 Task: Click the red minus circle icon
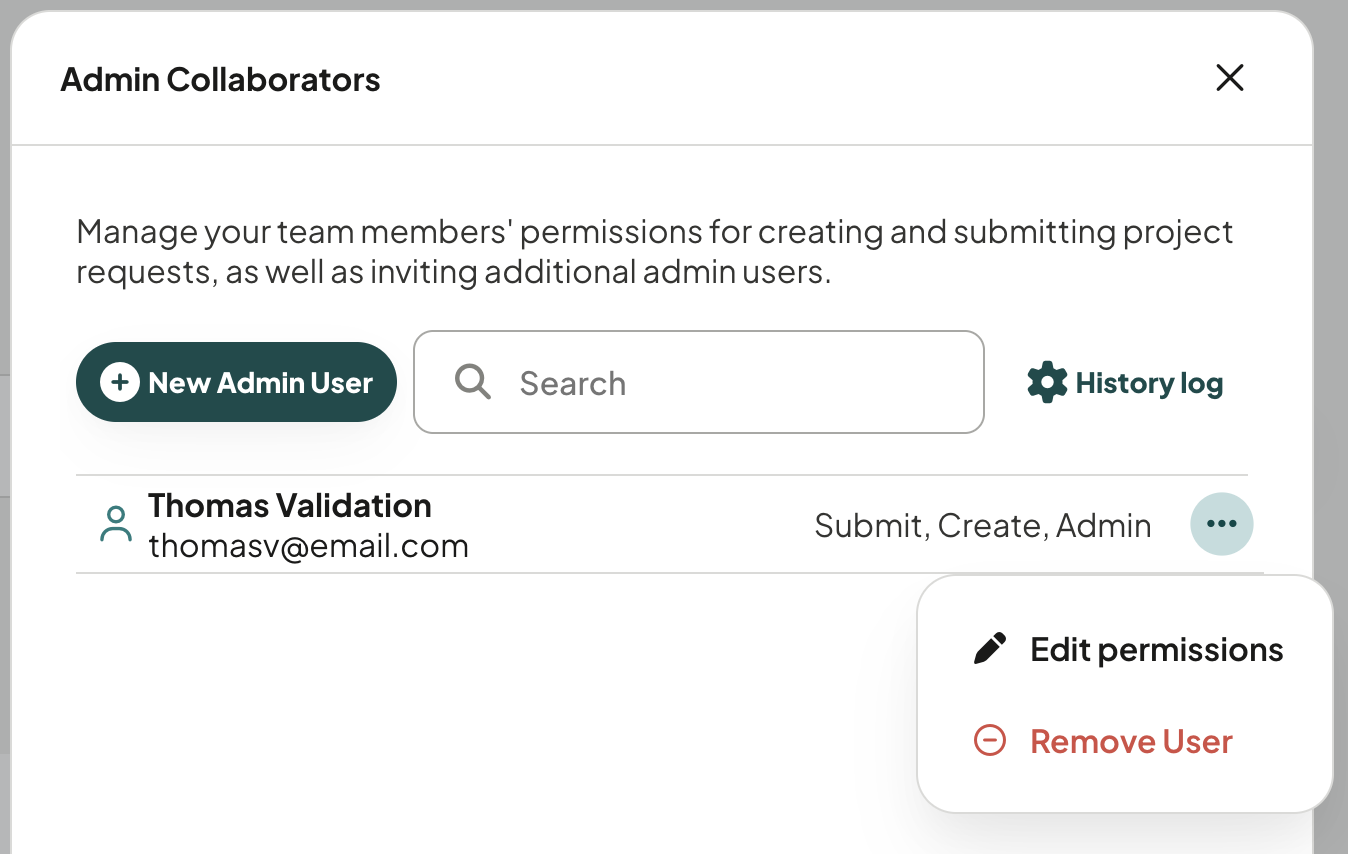pyautogui.click(x=990, y=741)
